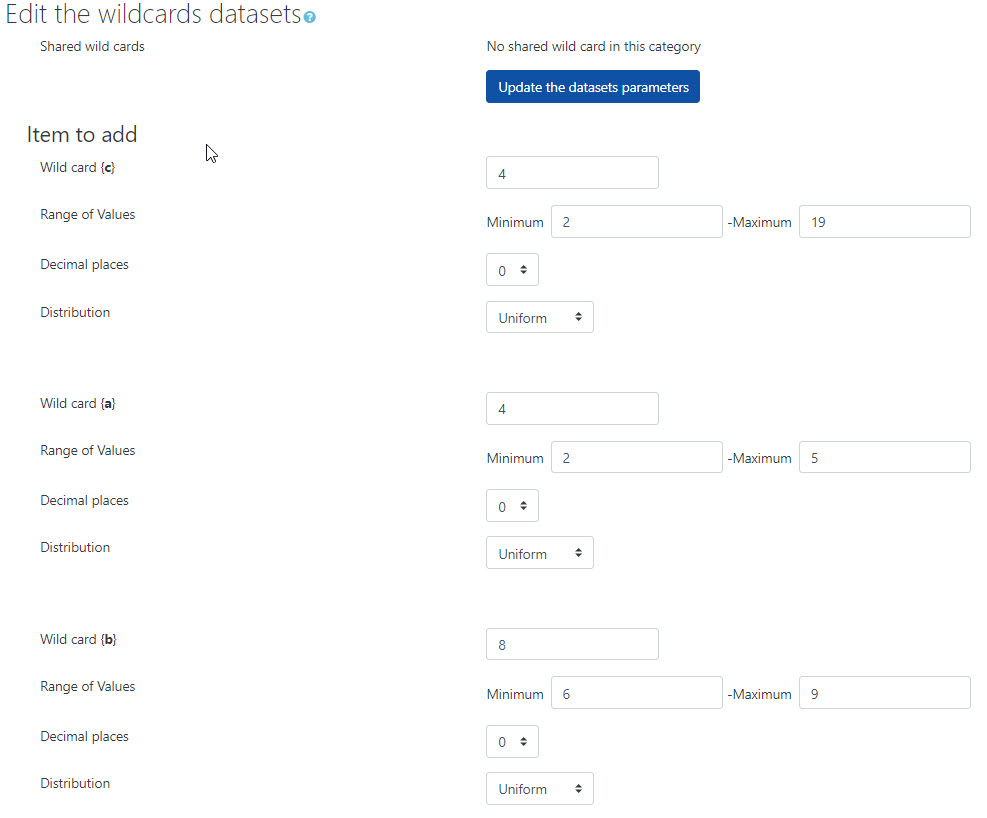Click the help icon beside the page heading

pos(309,18)
